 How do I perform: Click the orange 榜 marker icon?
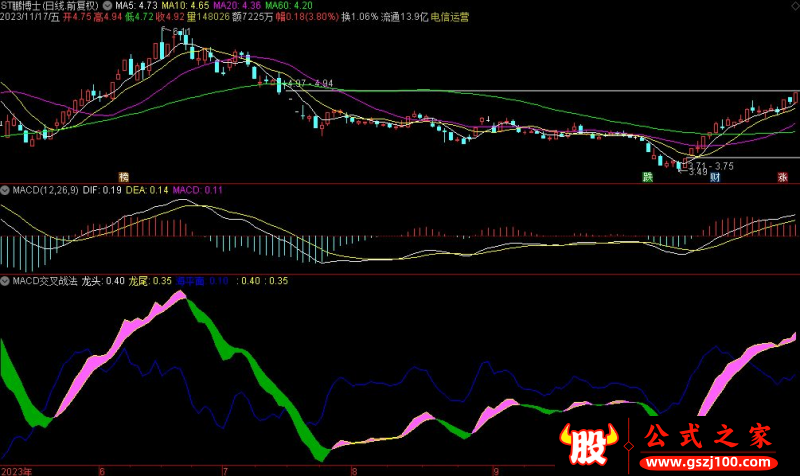(x=124, y=177)
